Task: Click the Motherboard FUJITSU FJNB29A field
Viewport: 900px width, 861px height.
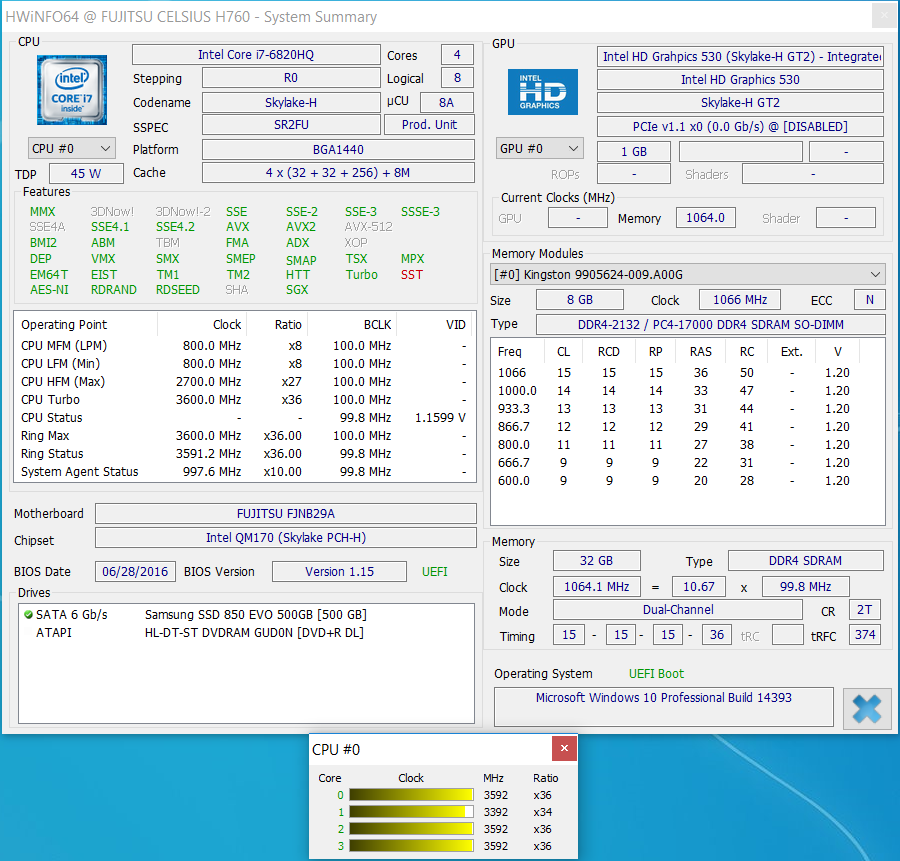Action: click(x=286, y=514)
